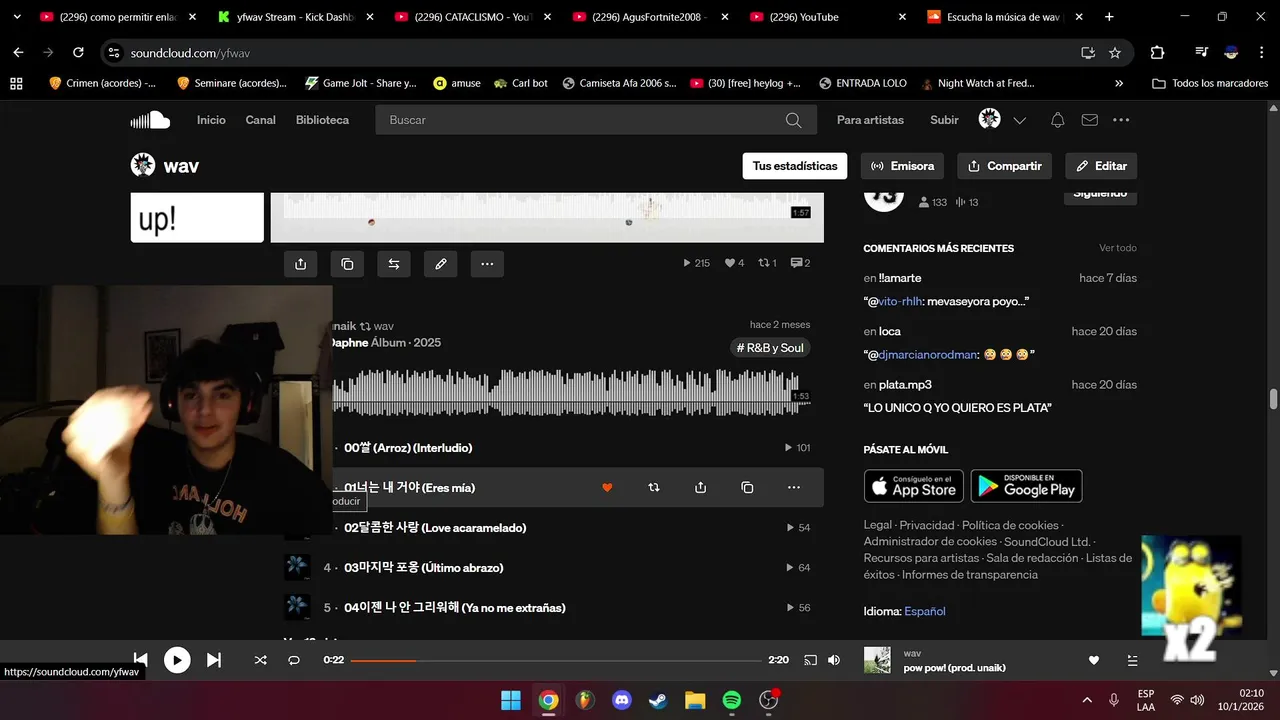Go to Inicio tab
The height and width of the screenshot is (720, 1280).
click(x=211, y=120)
